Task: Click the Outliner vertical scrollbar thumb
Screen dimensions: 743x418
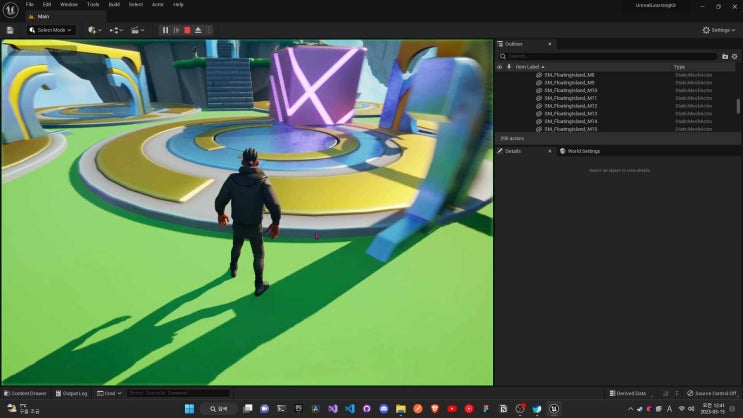Action: [x=738, y=106]
